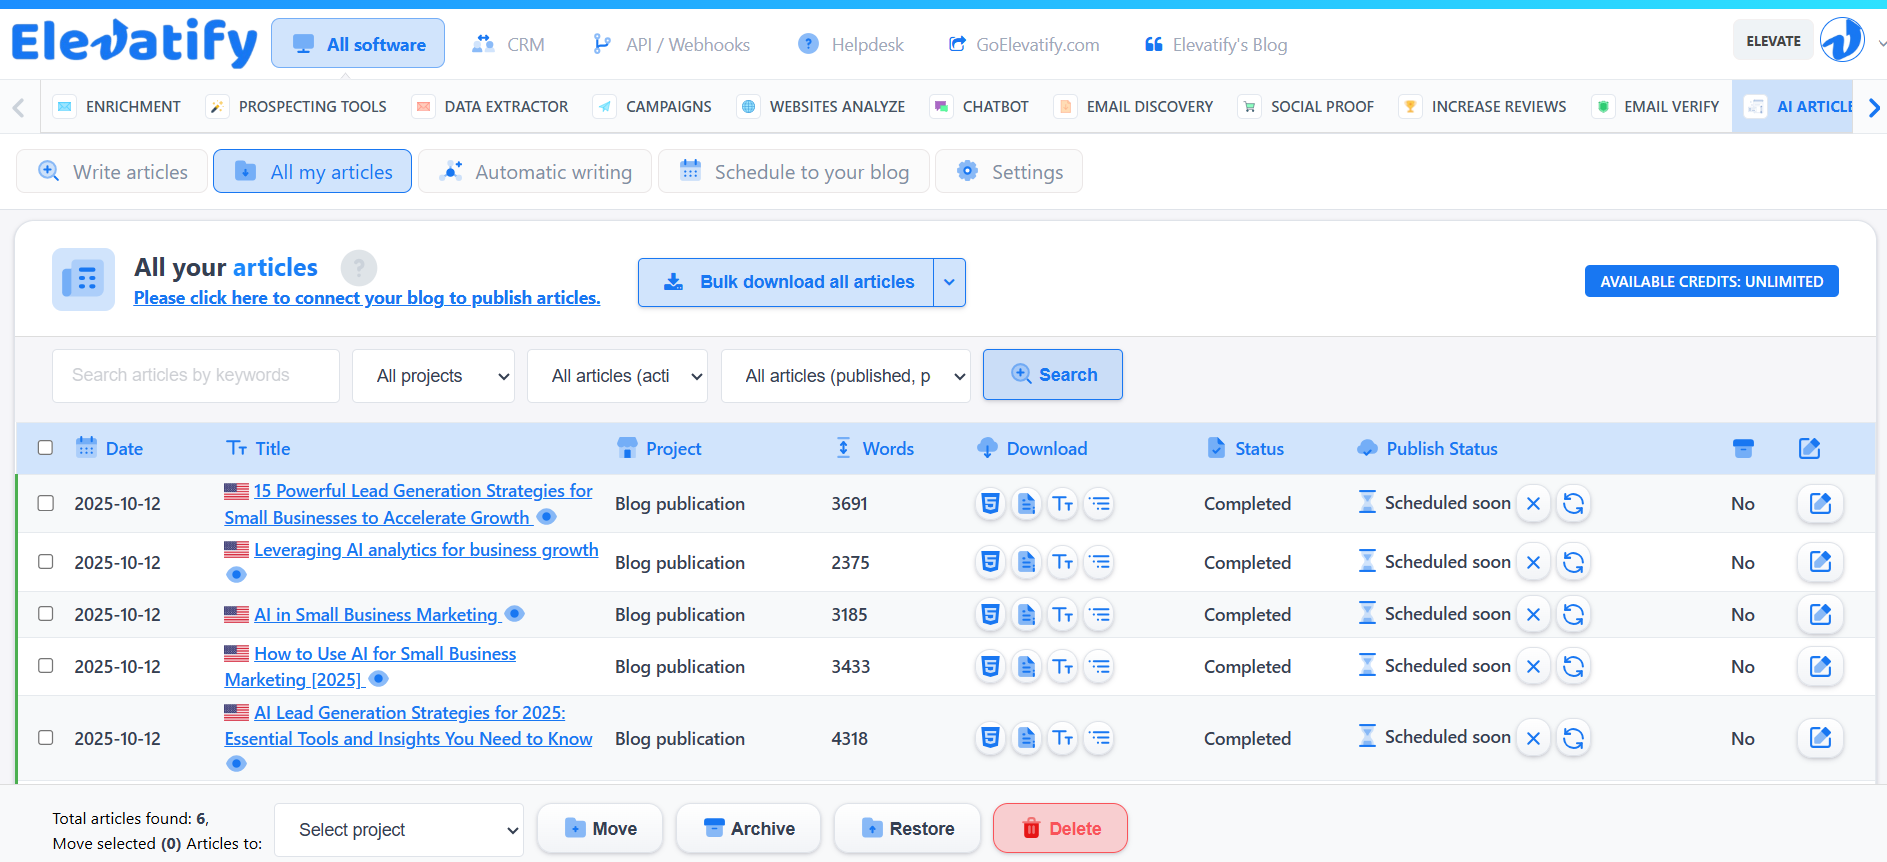
Task: Select checkbox for '15 Powerful Lead Generation Strategies' row
Action: click(45, 502)
